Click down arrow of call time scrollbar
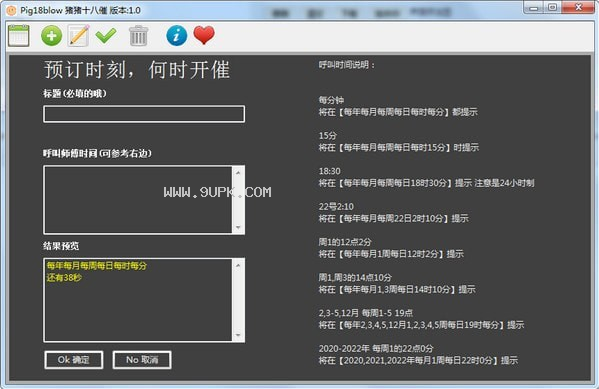Screen dimensions: 599x389 [238, 227]
